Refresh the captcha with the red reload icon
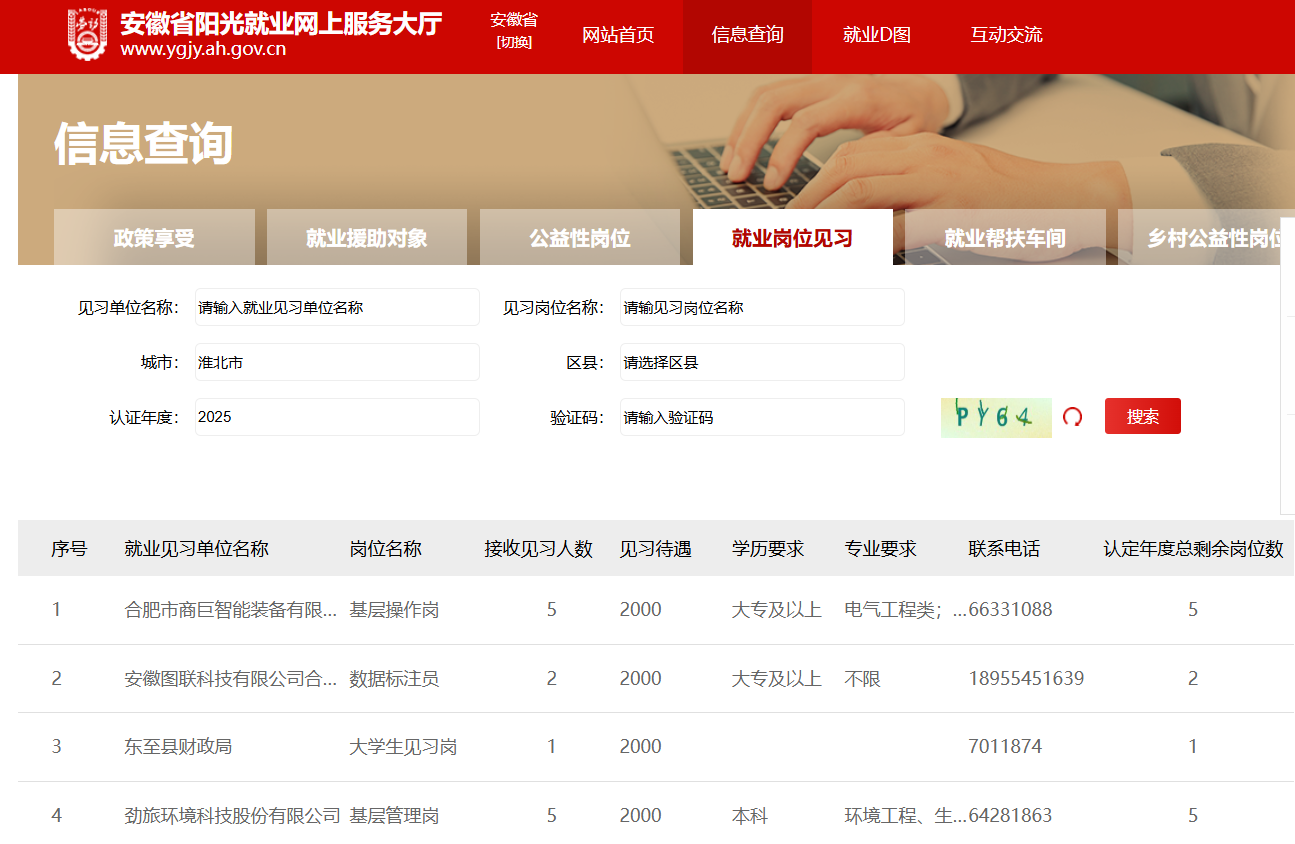The image size is (1295, 844). [1072, 417]
